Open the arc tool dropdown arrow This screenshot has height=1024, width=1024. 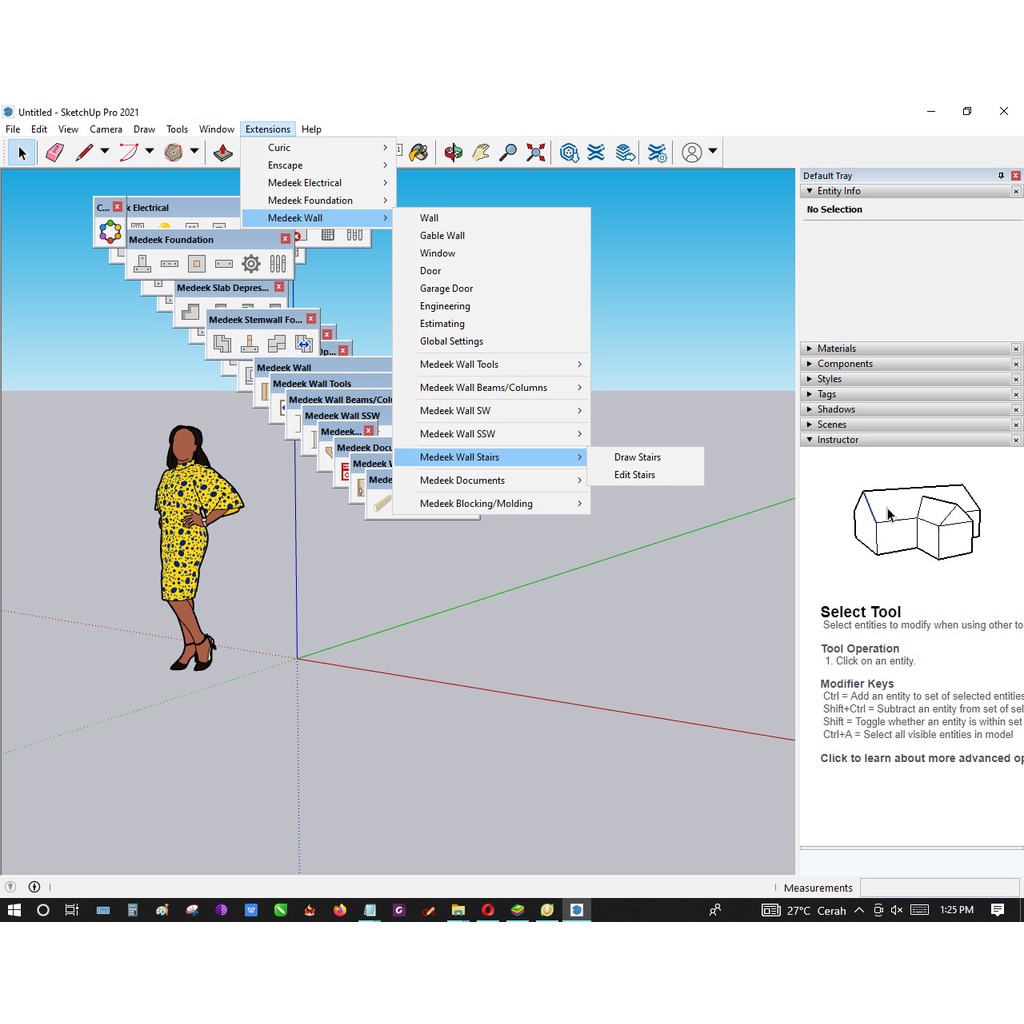150,151
